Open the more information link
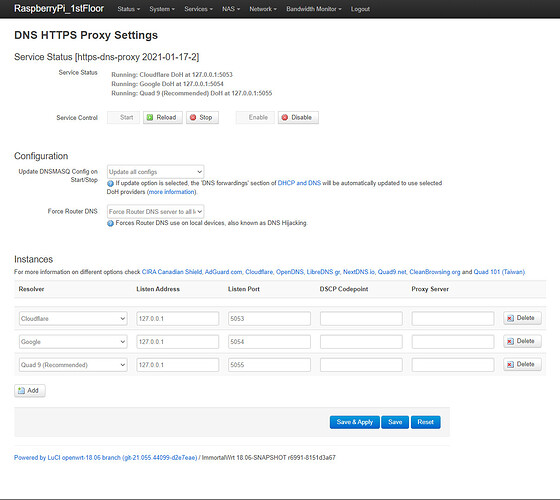560x500 pixels. pos(172,192)
